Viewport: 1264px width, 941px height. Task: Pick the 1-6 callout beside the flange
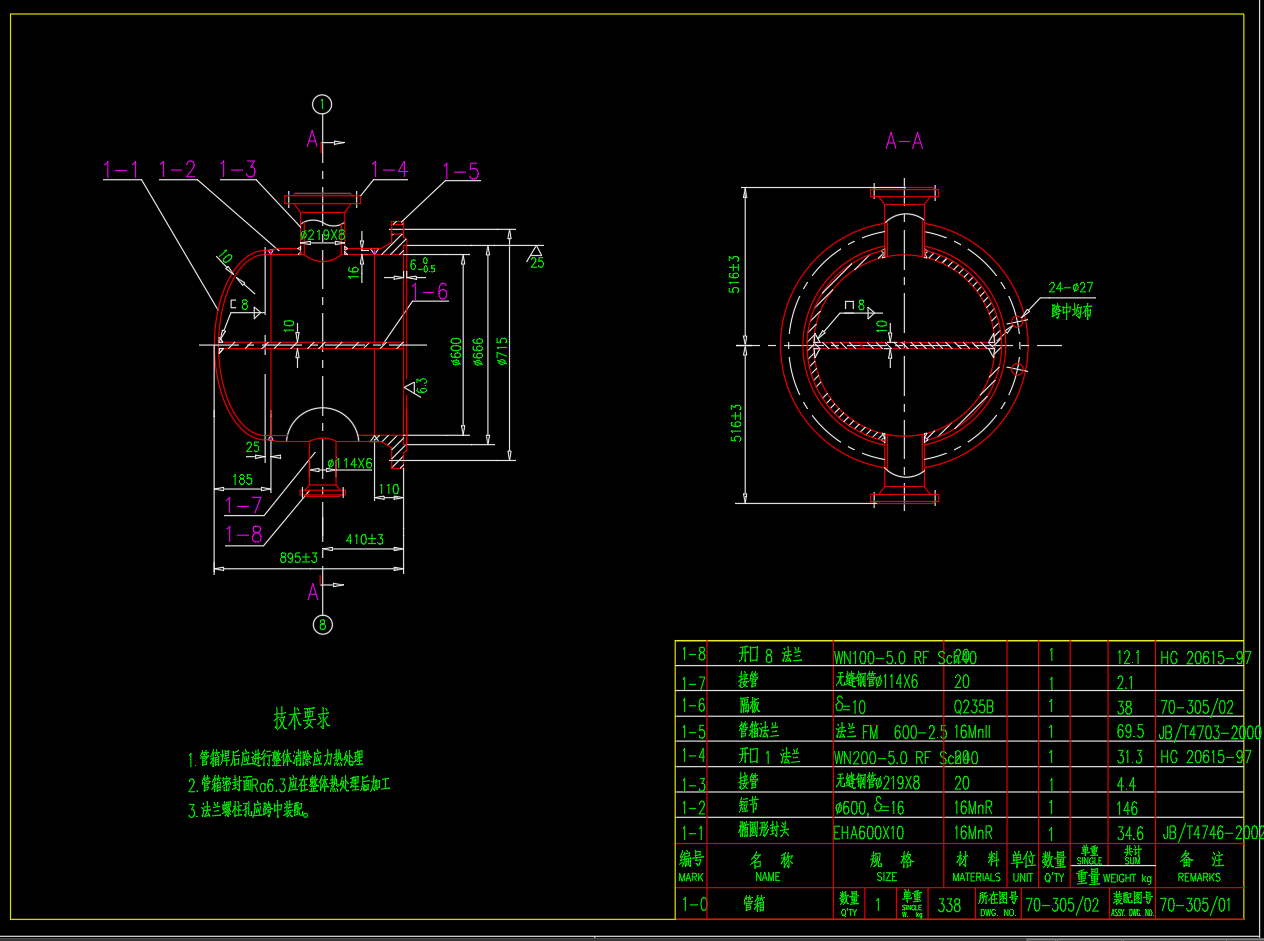click(x=429, y=292)
